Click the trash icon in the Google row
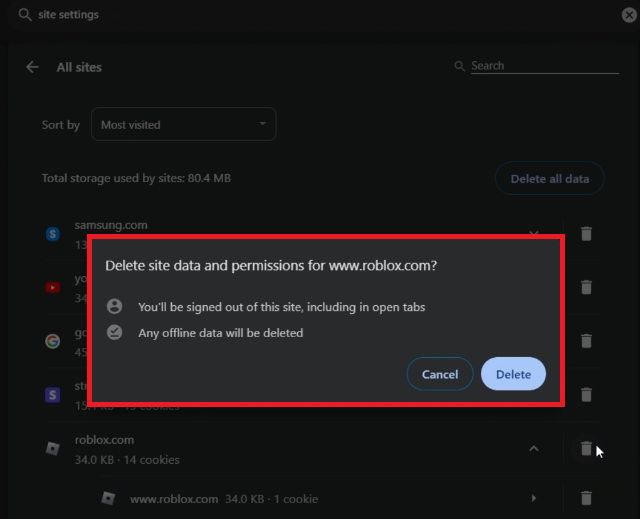640x519 pixels. pos(587,341)
